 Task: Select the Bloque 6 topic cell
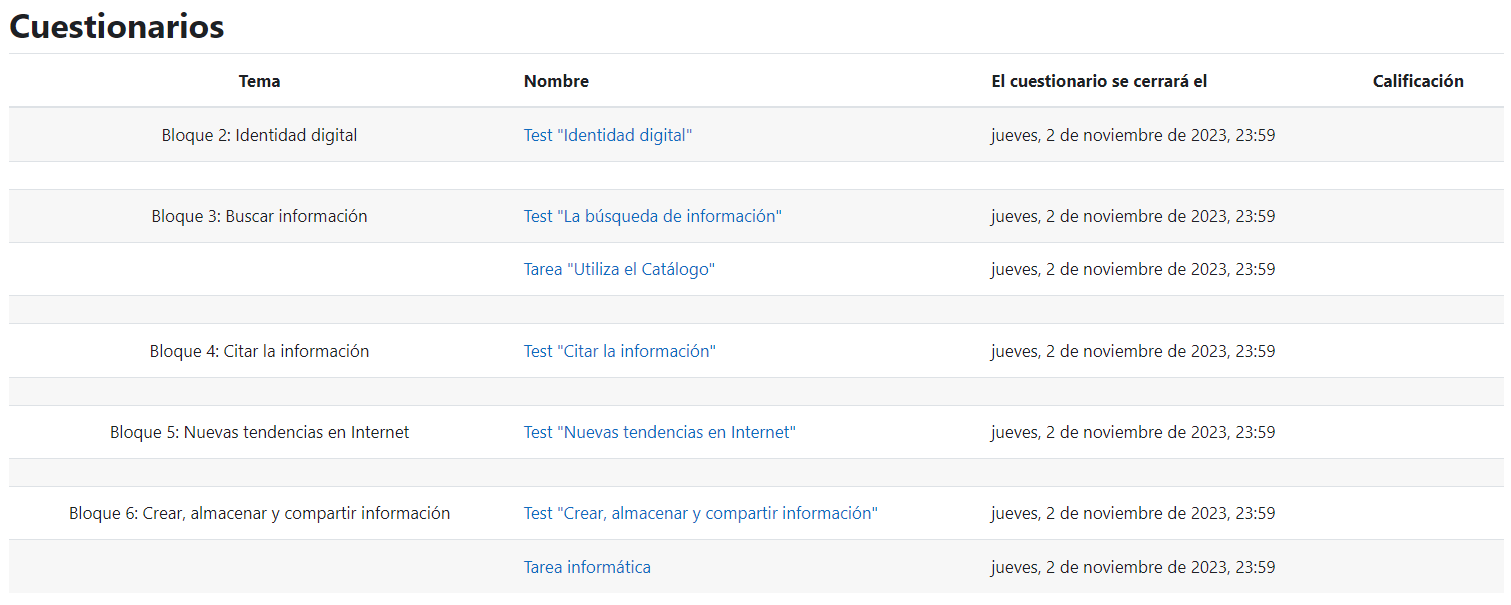point(259,513)
